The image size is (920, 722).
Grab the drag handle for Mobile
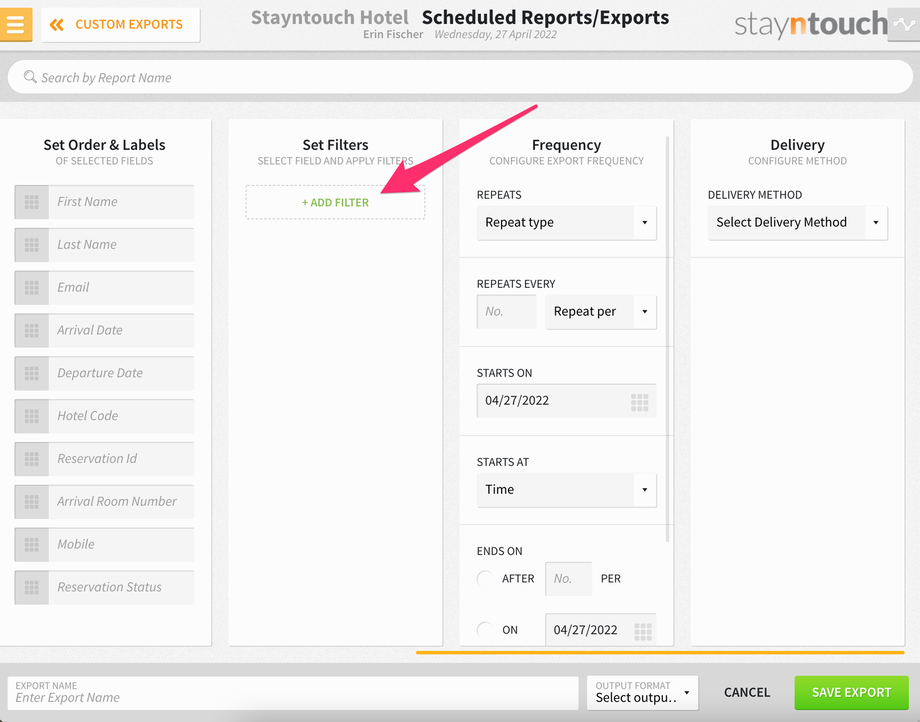point(32,545)
